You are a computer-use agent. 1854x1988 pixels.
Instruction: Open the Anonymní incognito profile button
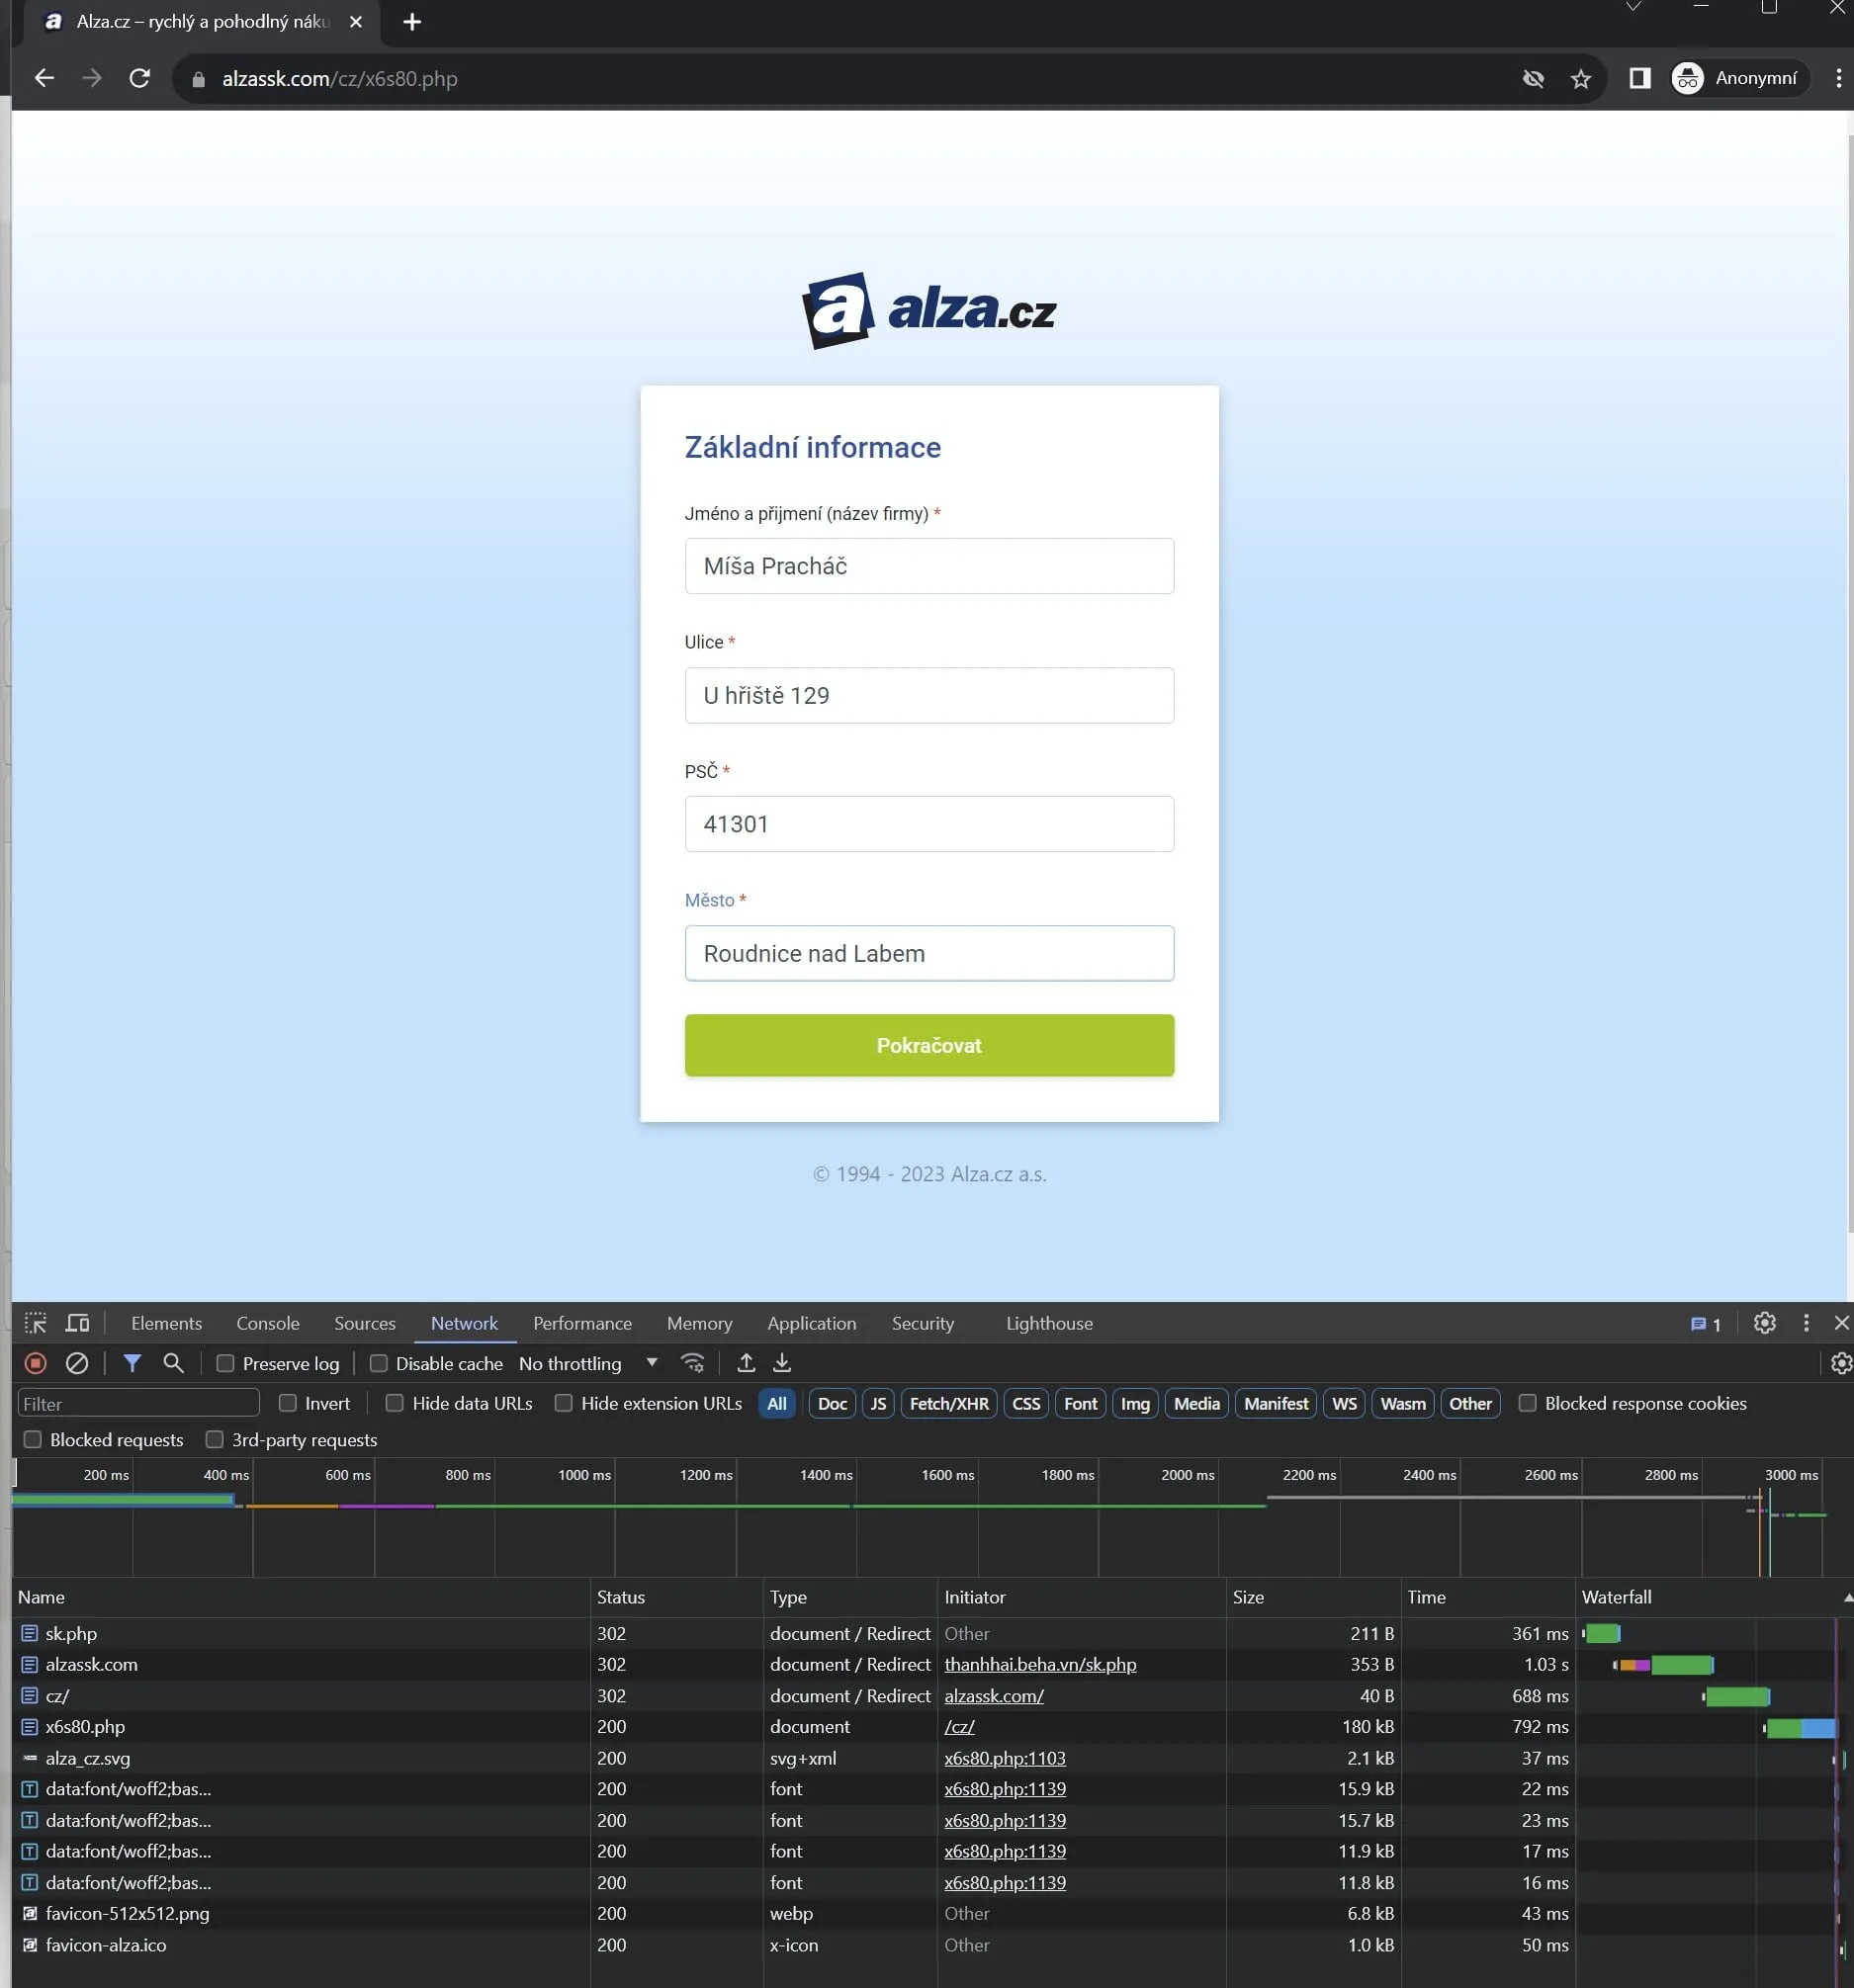click(x=1738, y=78)
